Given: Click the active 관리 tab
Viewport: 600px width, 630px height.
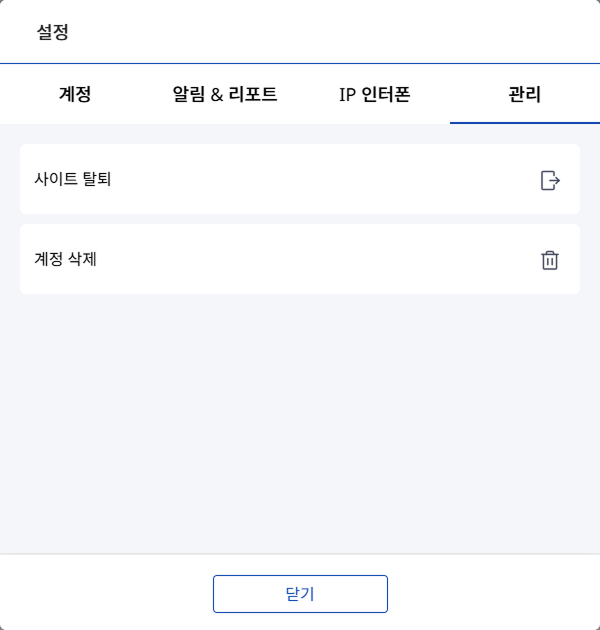Looking at the screenshot, I should click(x=525, y=95).
